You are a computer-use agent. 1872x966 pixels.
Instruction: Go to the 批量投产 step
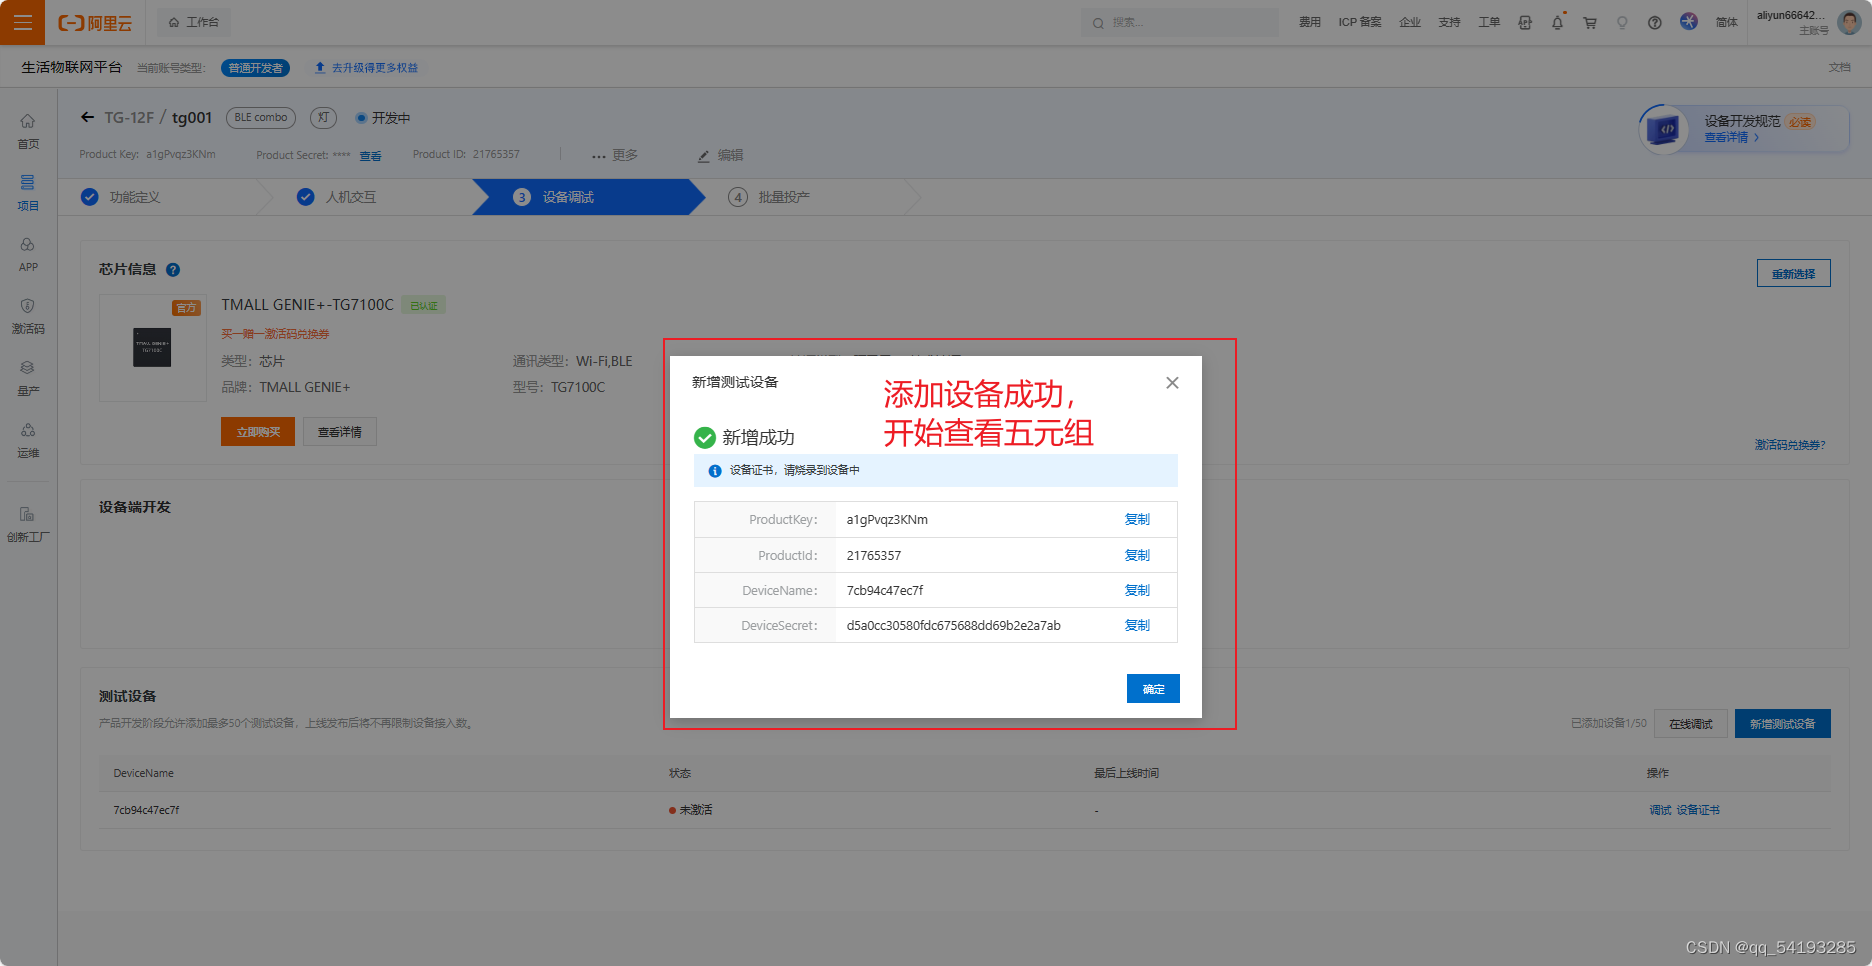click(770, 197)
